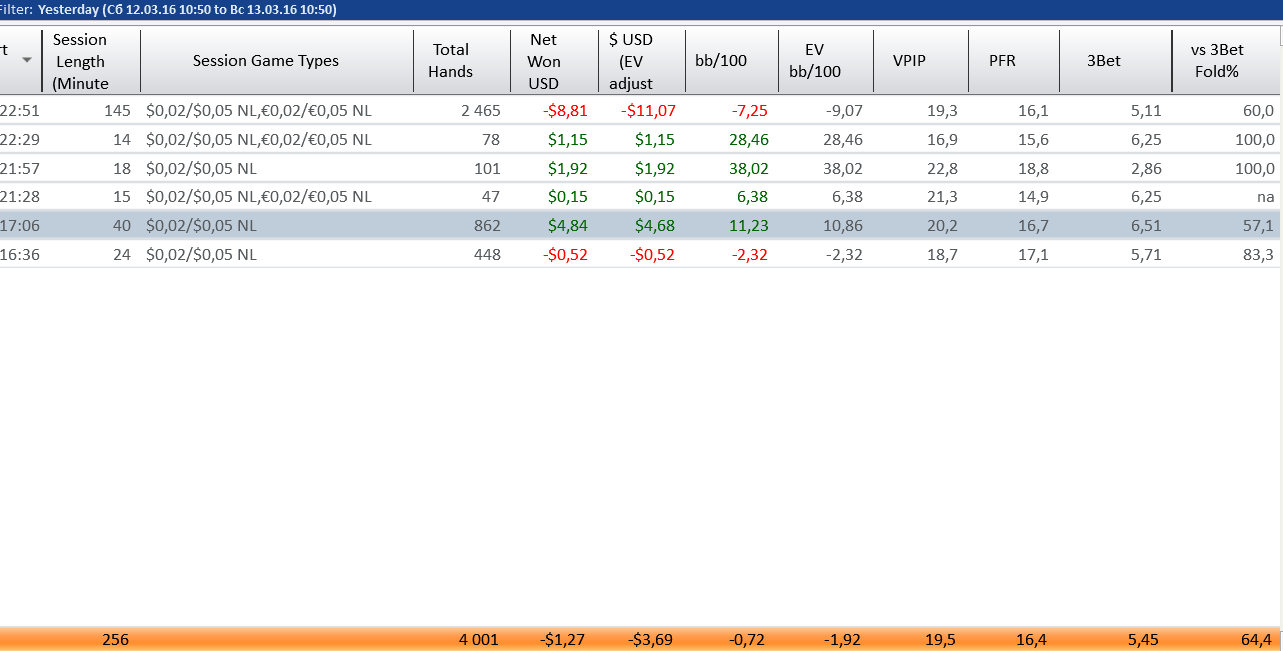This screenshot has height=651, width=1283.
Task: Click summary PFR value 16,4
Action: [1031, 640]
